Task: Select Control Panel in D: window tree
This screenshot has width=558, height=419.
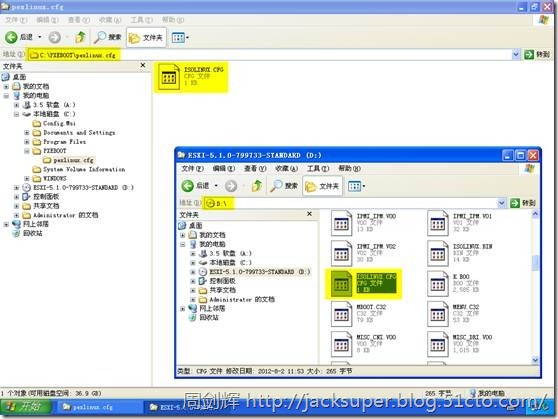Action: (x=218, y=281)
